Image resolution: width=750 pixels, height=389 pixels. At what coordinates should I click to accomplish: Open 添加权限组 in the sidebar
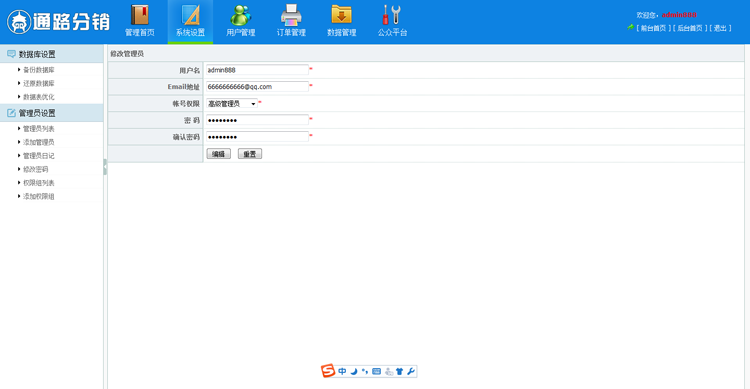(x=39, y=196)
